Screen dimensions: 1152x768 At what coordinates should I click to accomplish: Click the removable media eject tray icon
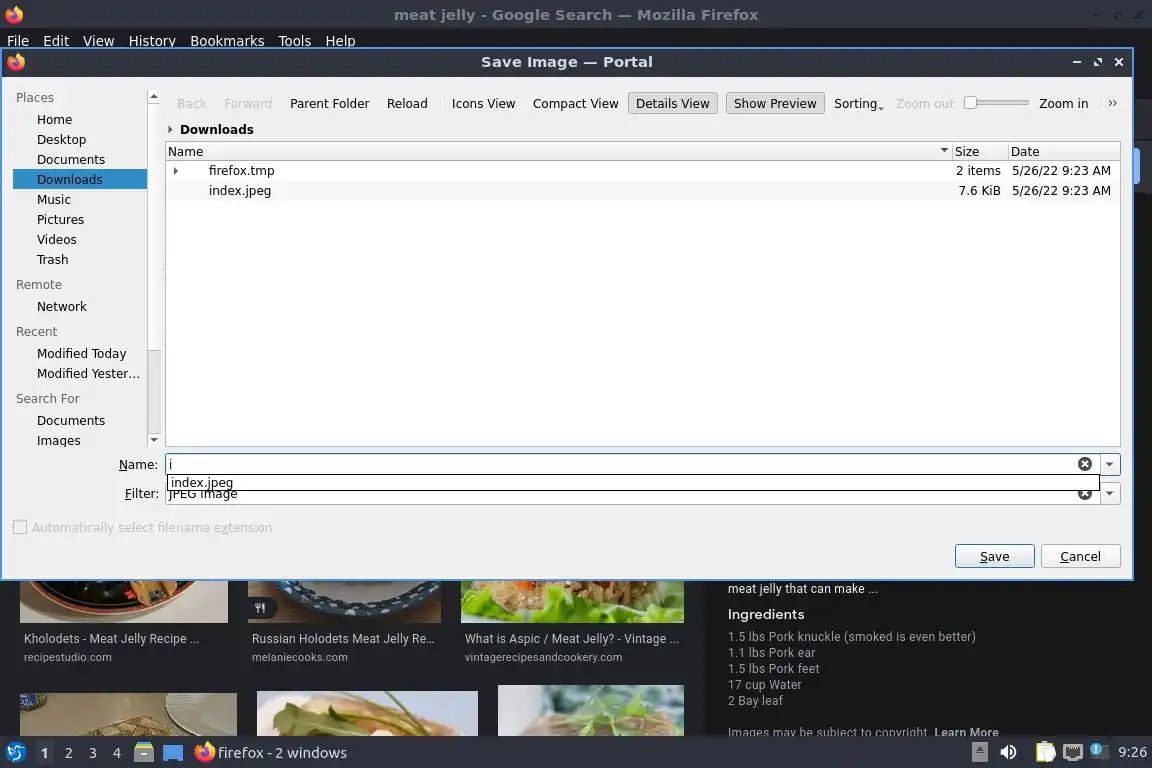point(979,752)
